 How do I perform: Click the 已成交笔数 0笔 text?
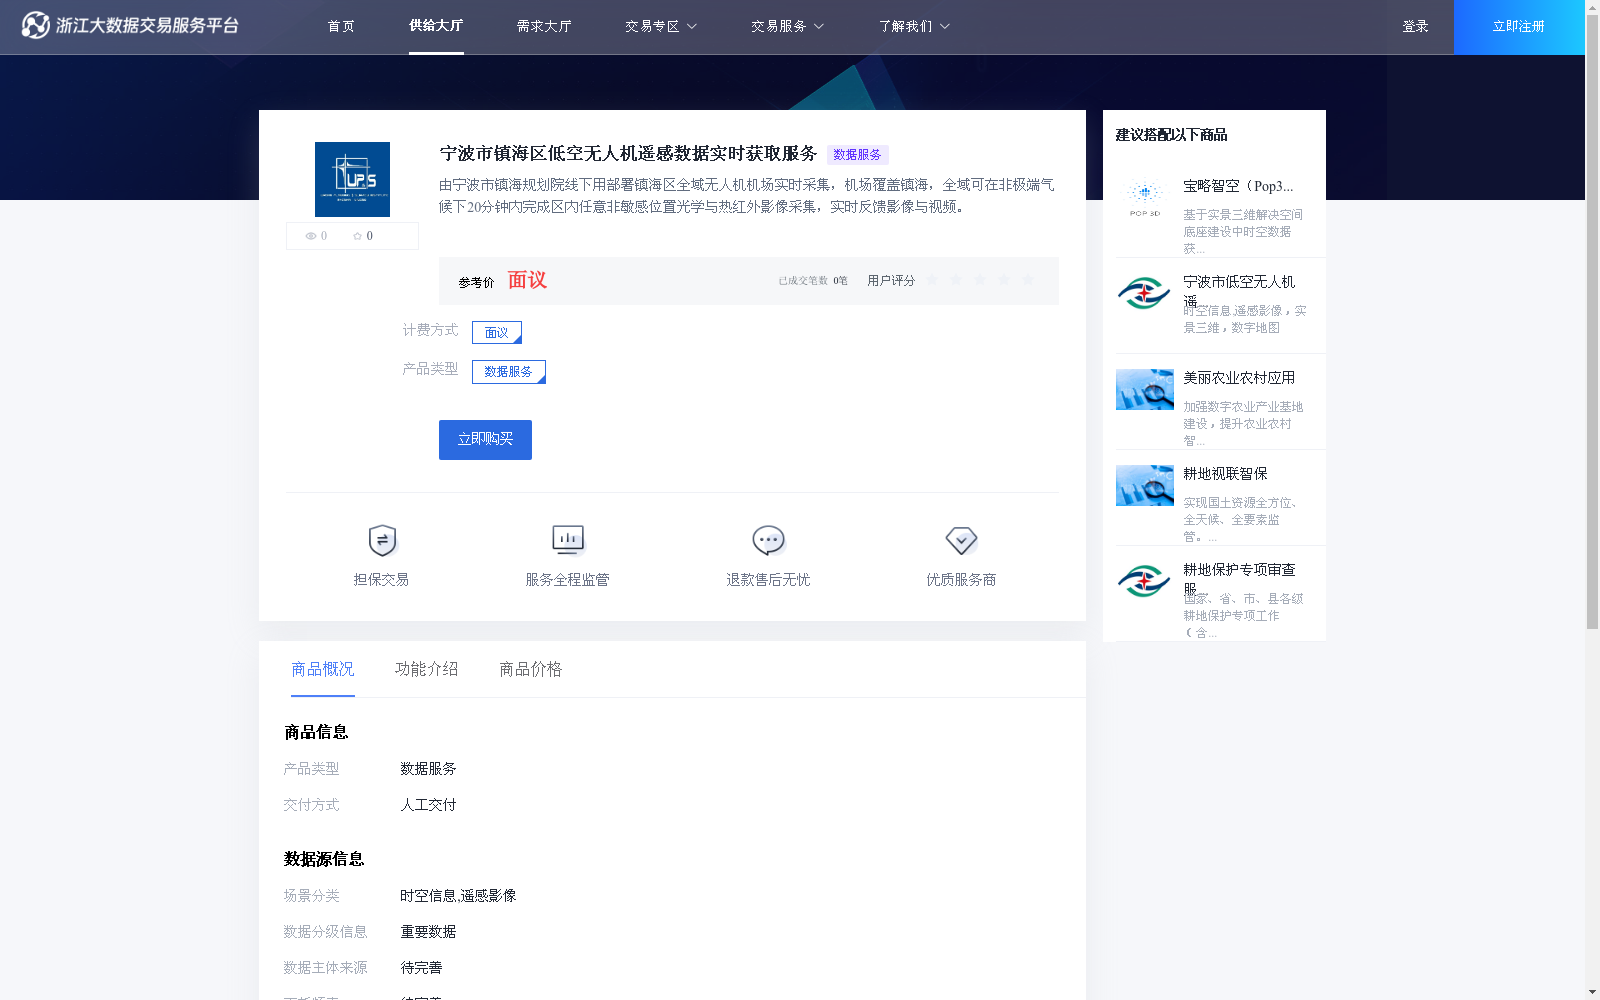[x=813, y=281]
